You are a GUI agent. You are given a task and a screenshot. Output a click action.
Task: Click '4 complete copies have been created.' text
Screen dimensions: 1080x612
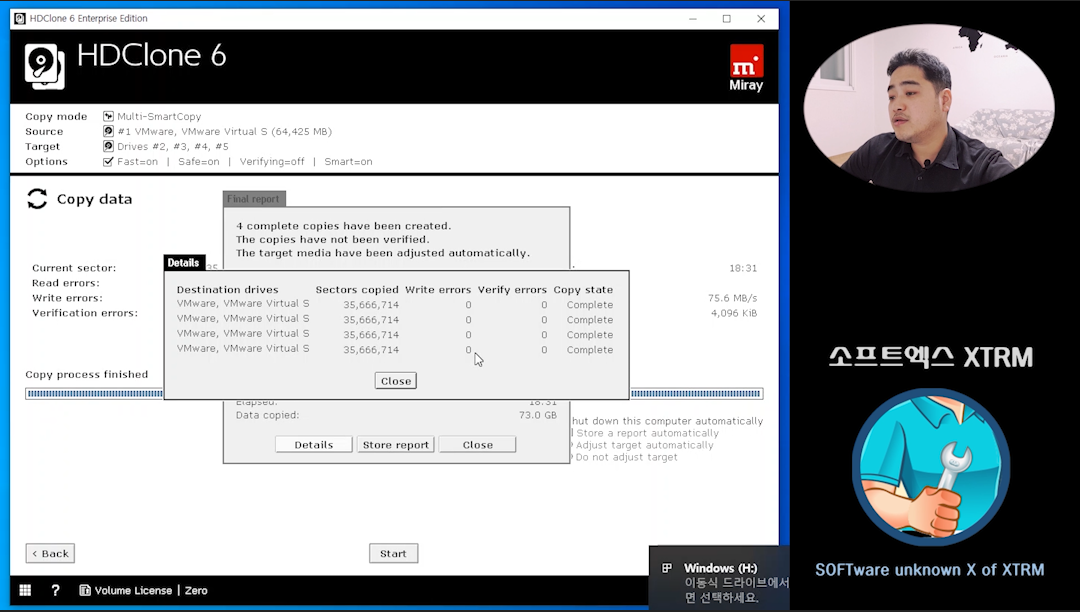(x=344, y=226)
